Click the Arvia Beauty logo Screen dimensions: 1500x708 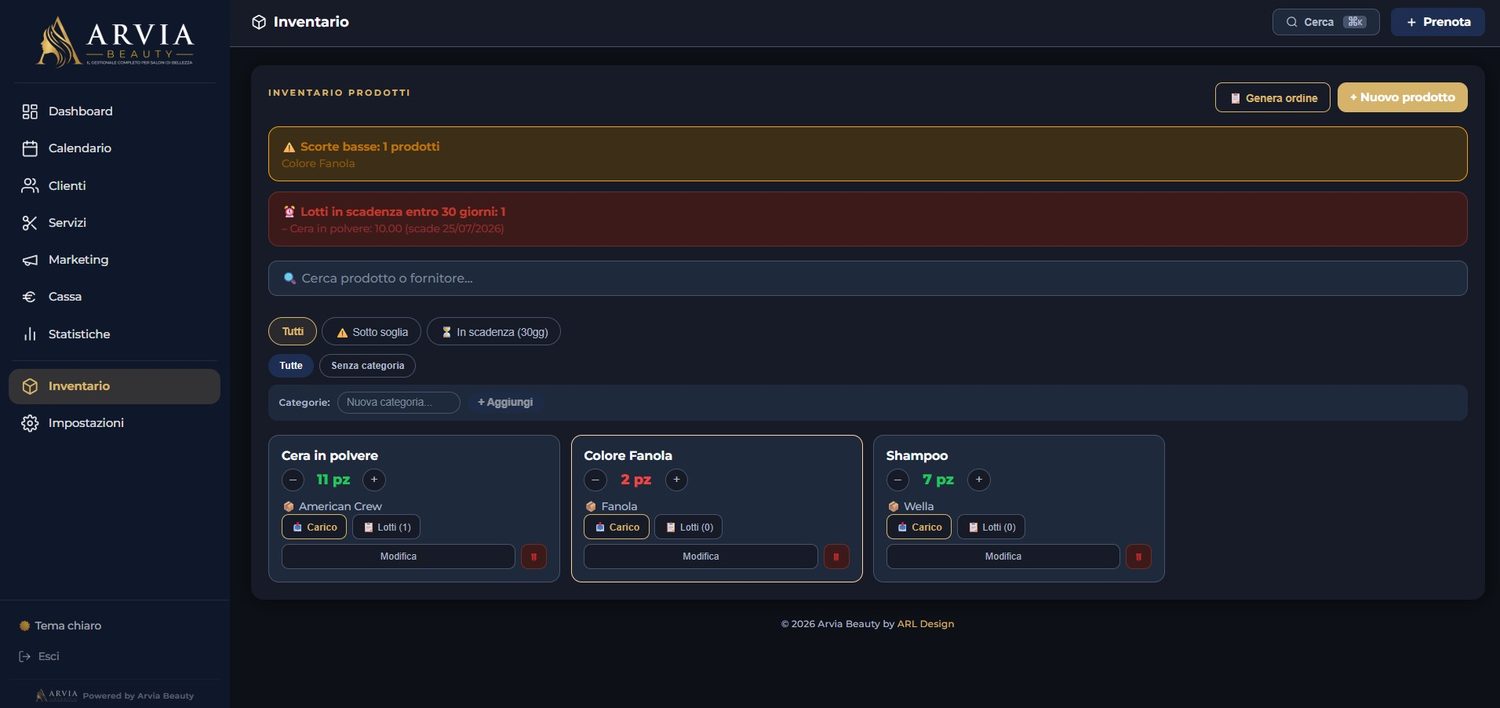click(115, 41)
